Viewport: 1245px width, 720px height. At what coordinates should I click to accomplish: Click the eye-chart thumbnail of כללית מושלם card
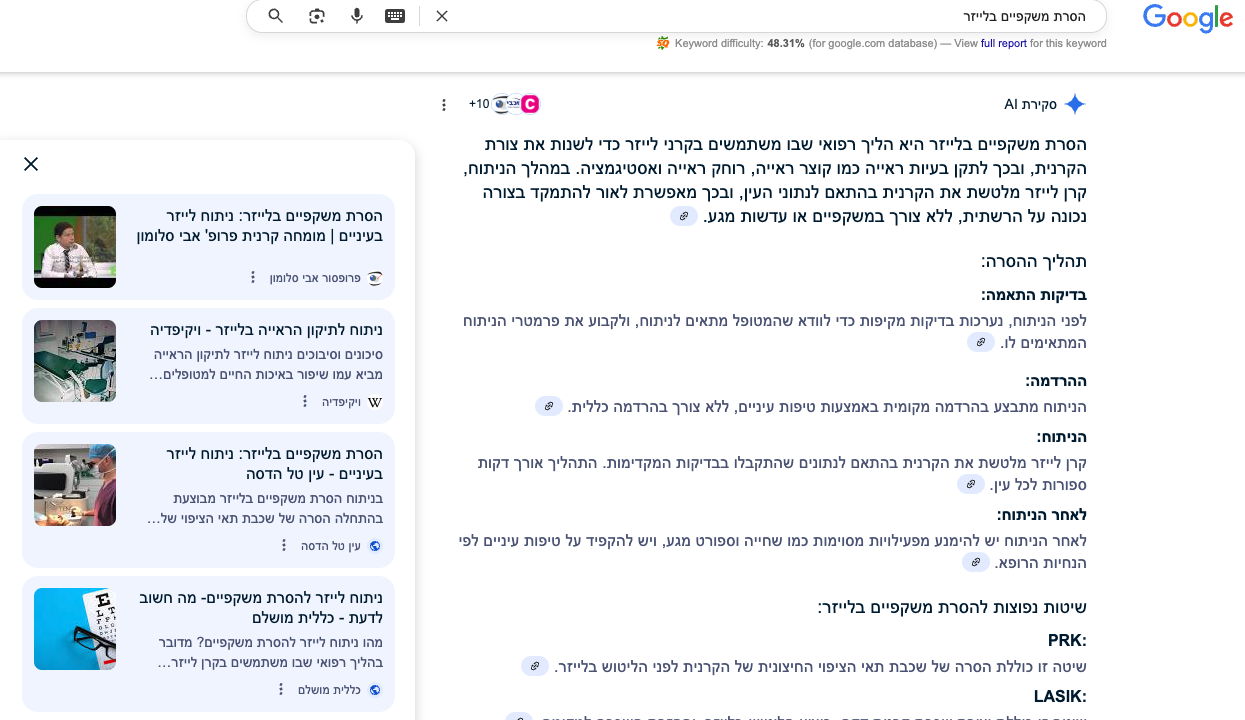coord(75,629)
